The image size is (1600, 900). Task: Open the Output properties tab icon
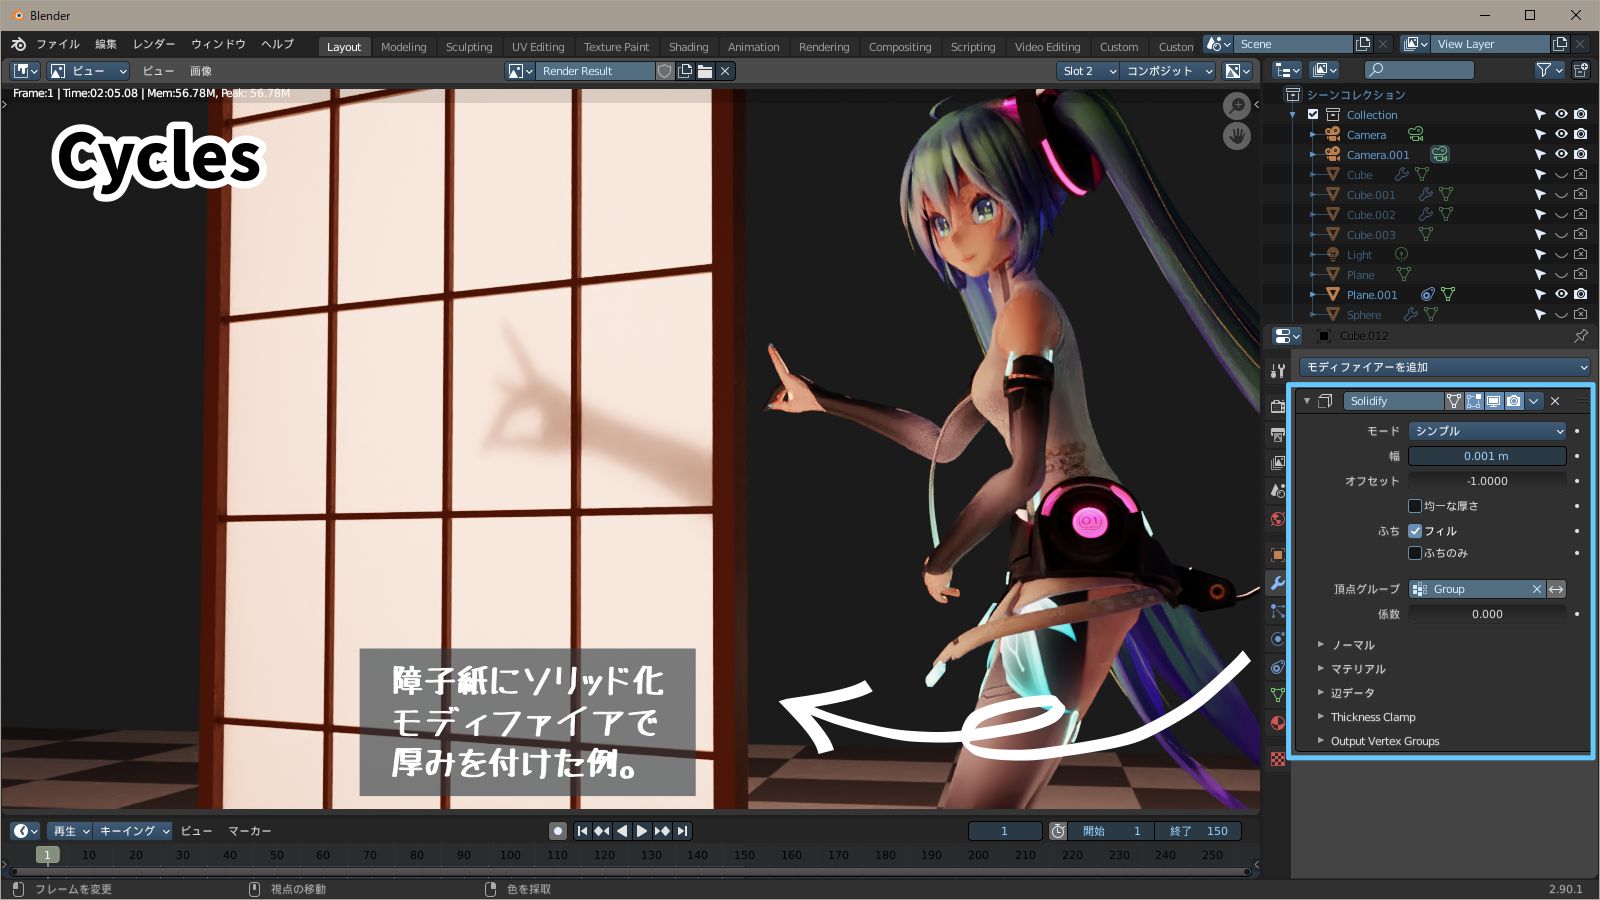(1277, 434)
